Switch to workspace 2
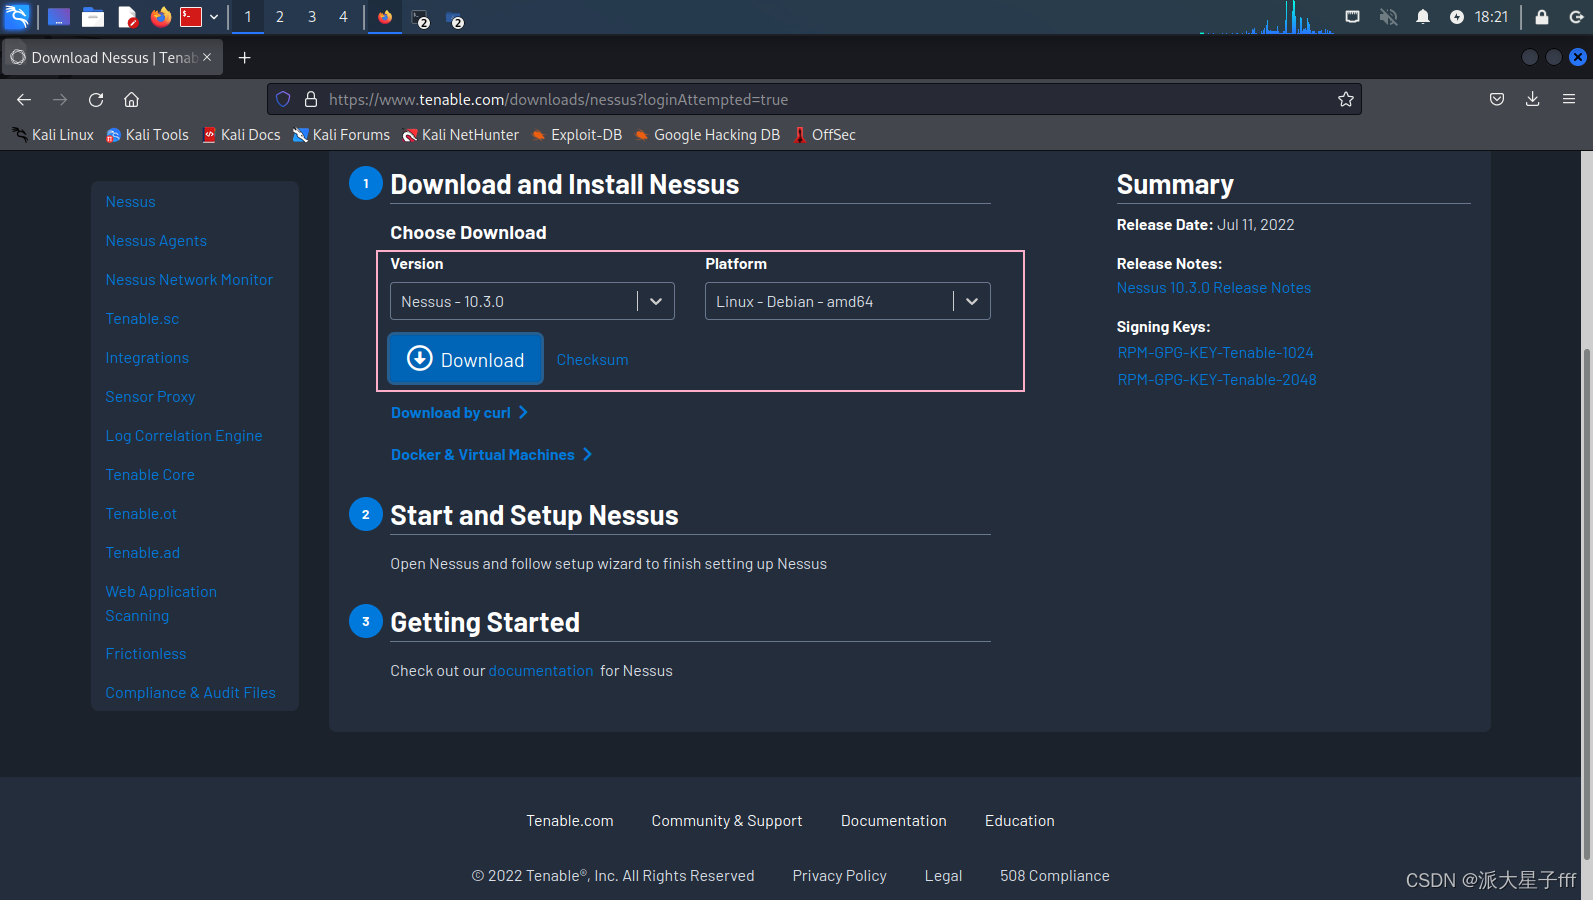Screen dimensions: 1593x900 (x=280, y=17)
